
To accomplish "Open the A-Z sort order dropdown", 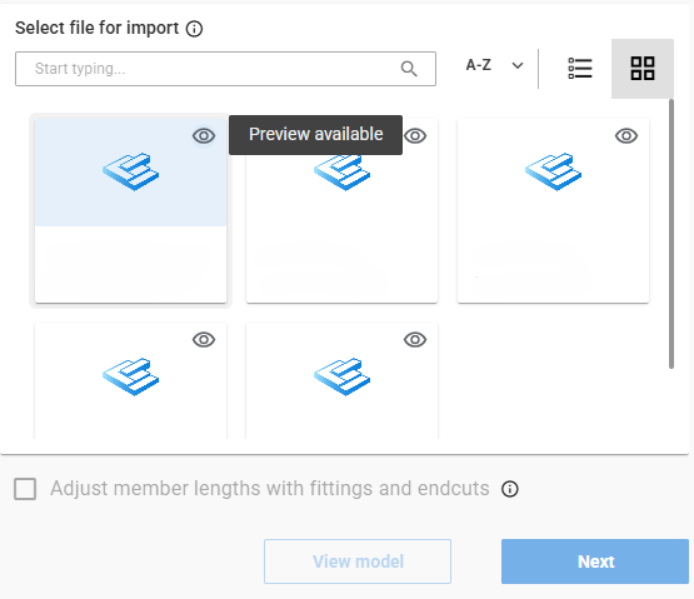I will (x=495, y=66).
